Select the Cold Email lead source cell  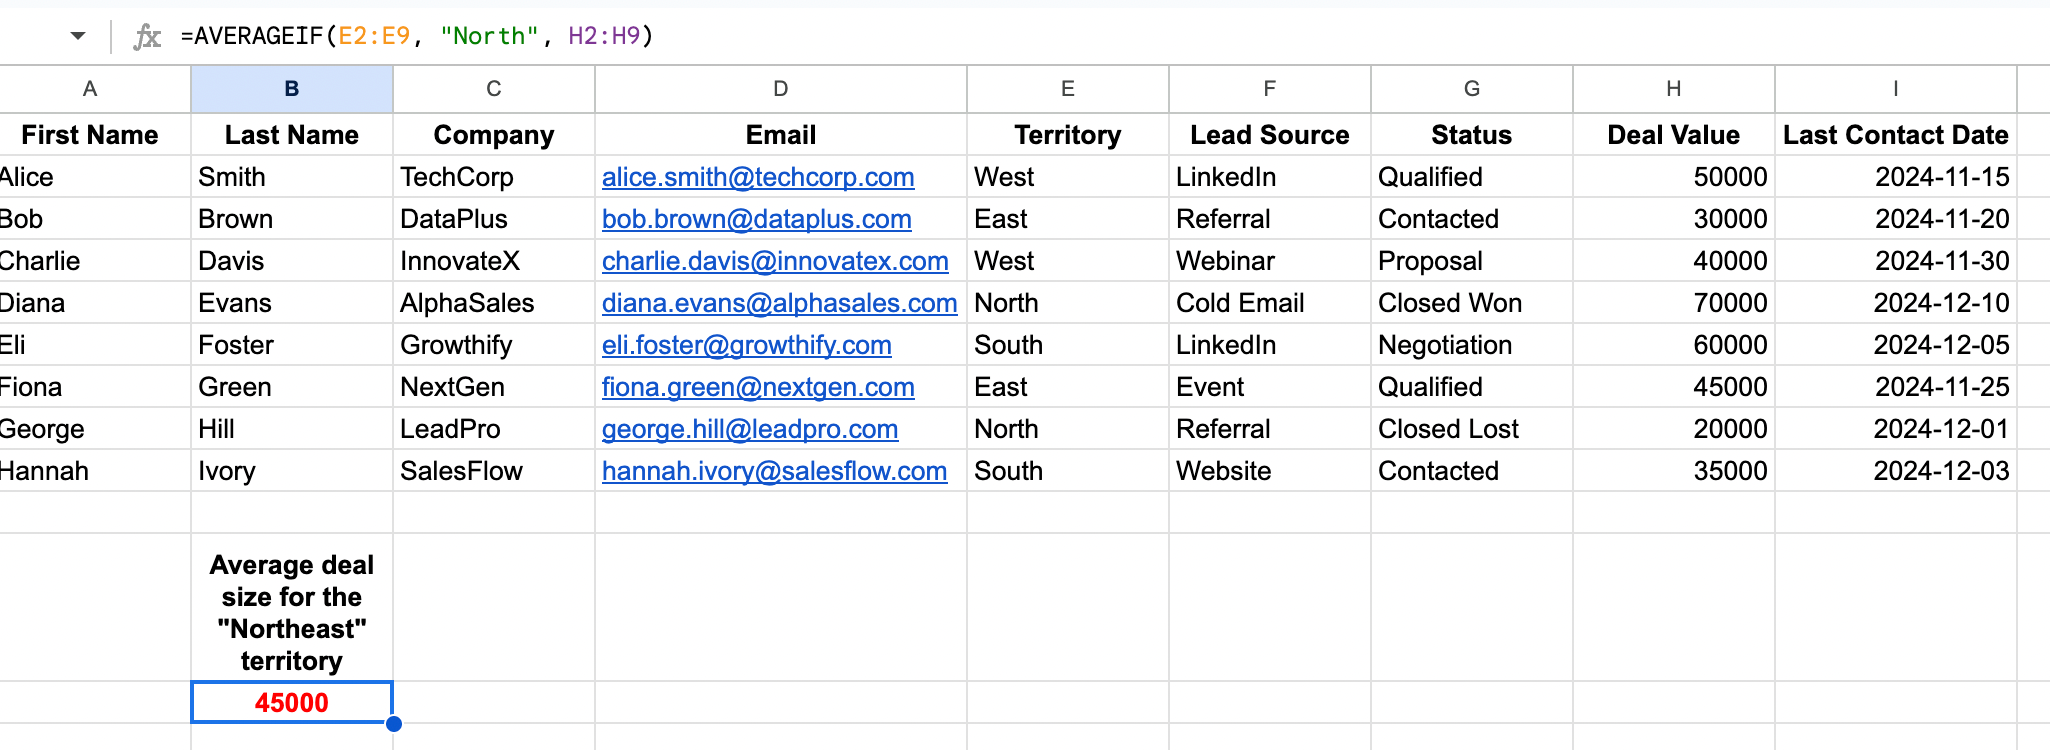click(x=1240, y=303)
